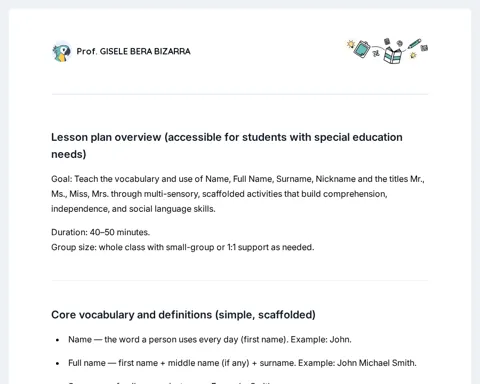The width and height of the screenshot is (480, 384).
Task: Click the small lightbulb below the pencil
Action: point(413,55)
